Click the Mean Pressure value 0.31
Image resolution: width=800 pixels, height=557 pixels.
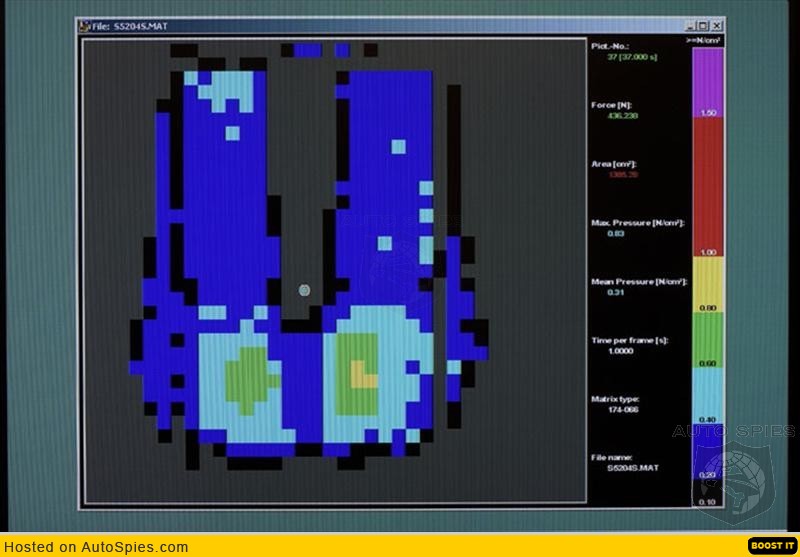615,292
